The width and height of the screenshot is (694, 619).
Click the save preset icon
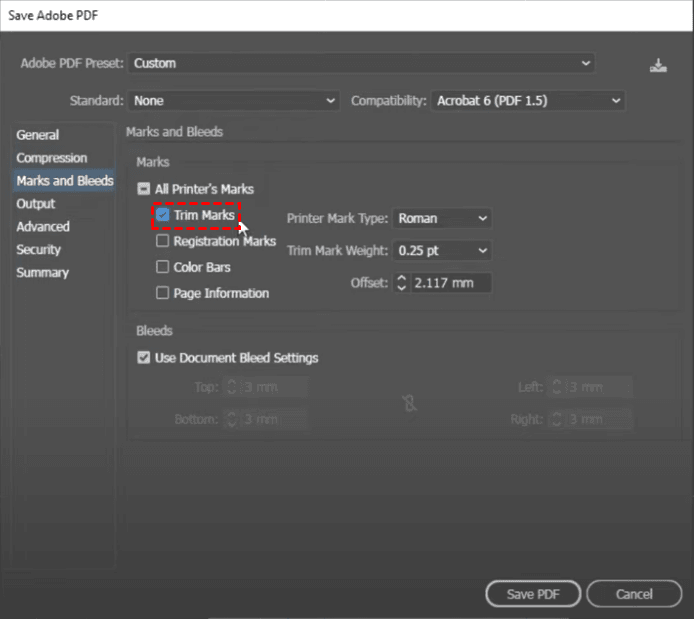(658, 65)
